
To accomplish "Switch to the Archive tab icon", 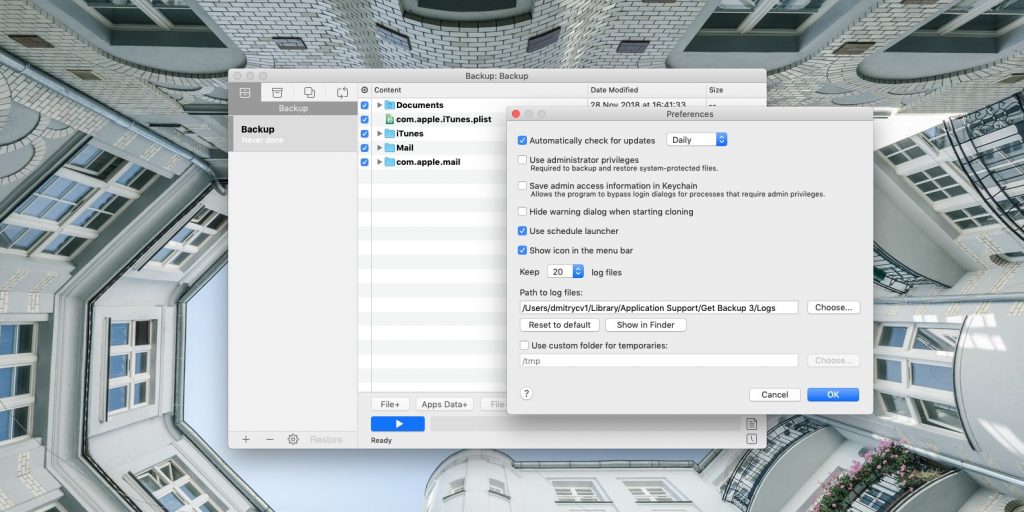I will [277, 92].
